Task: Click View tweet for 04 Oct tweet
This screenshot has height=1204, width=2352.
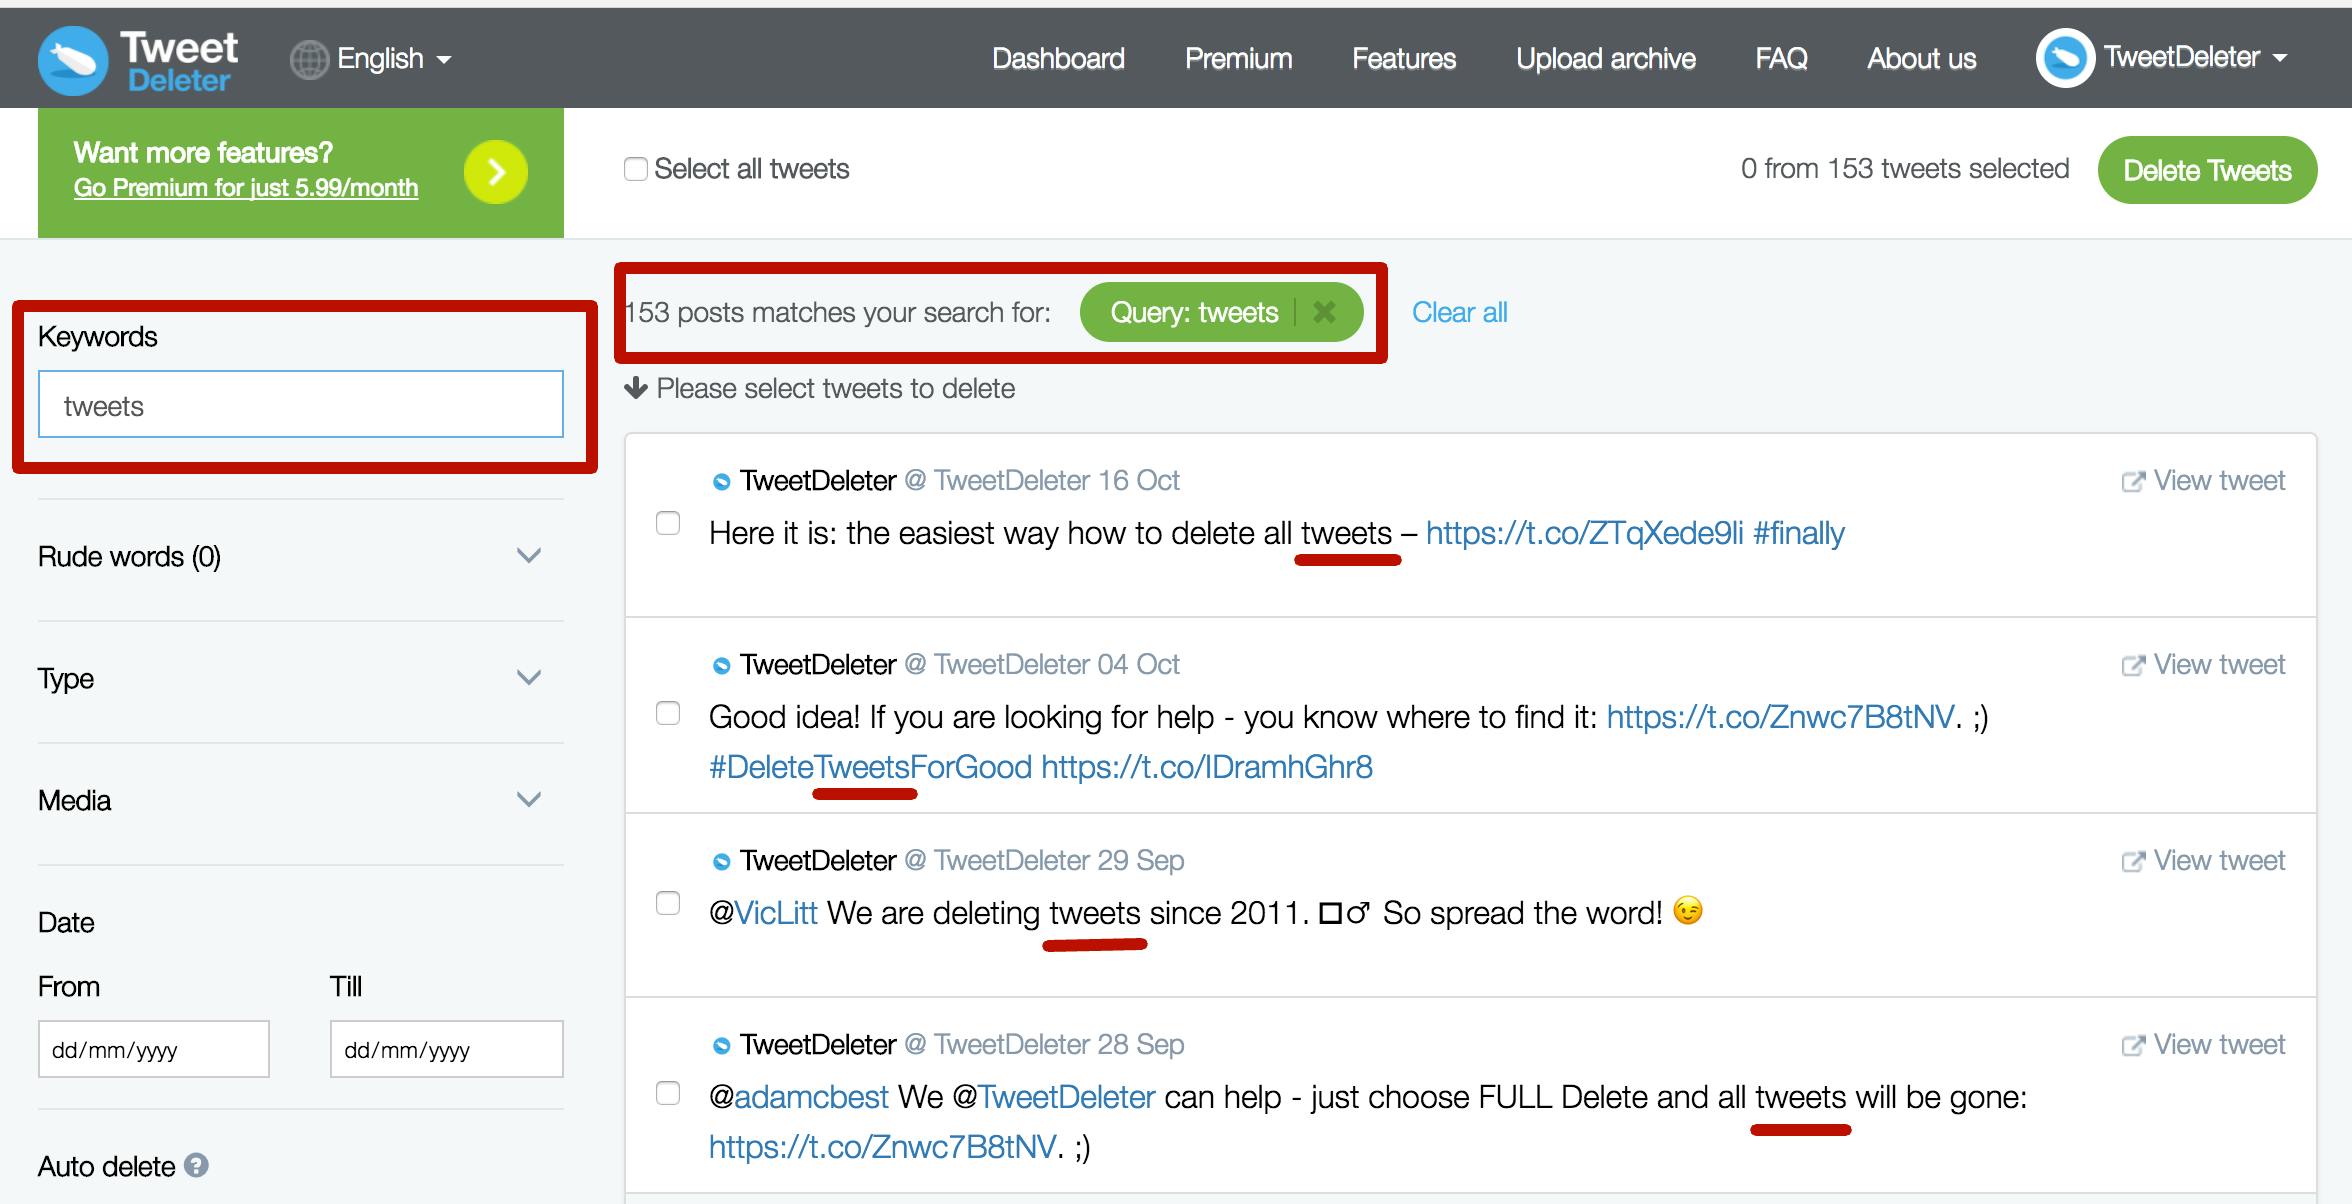Action: coord(2219,665)
